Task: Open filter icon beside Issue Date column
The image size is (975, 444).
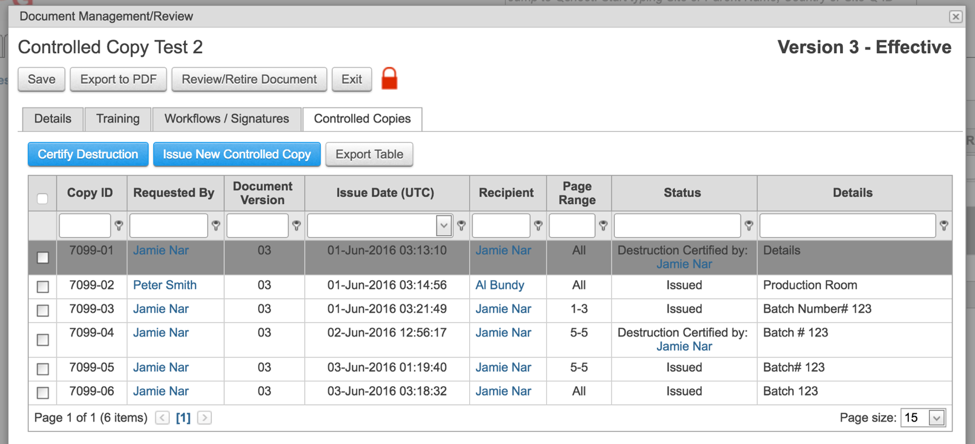Action: pyautogui.click(x=461, y=226)
